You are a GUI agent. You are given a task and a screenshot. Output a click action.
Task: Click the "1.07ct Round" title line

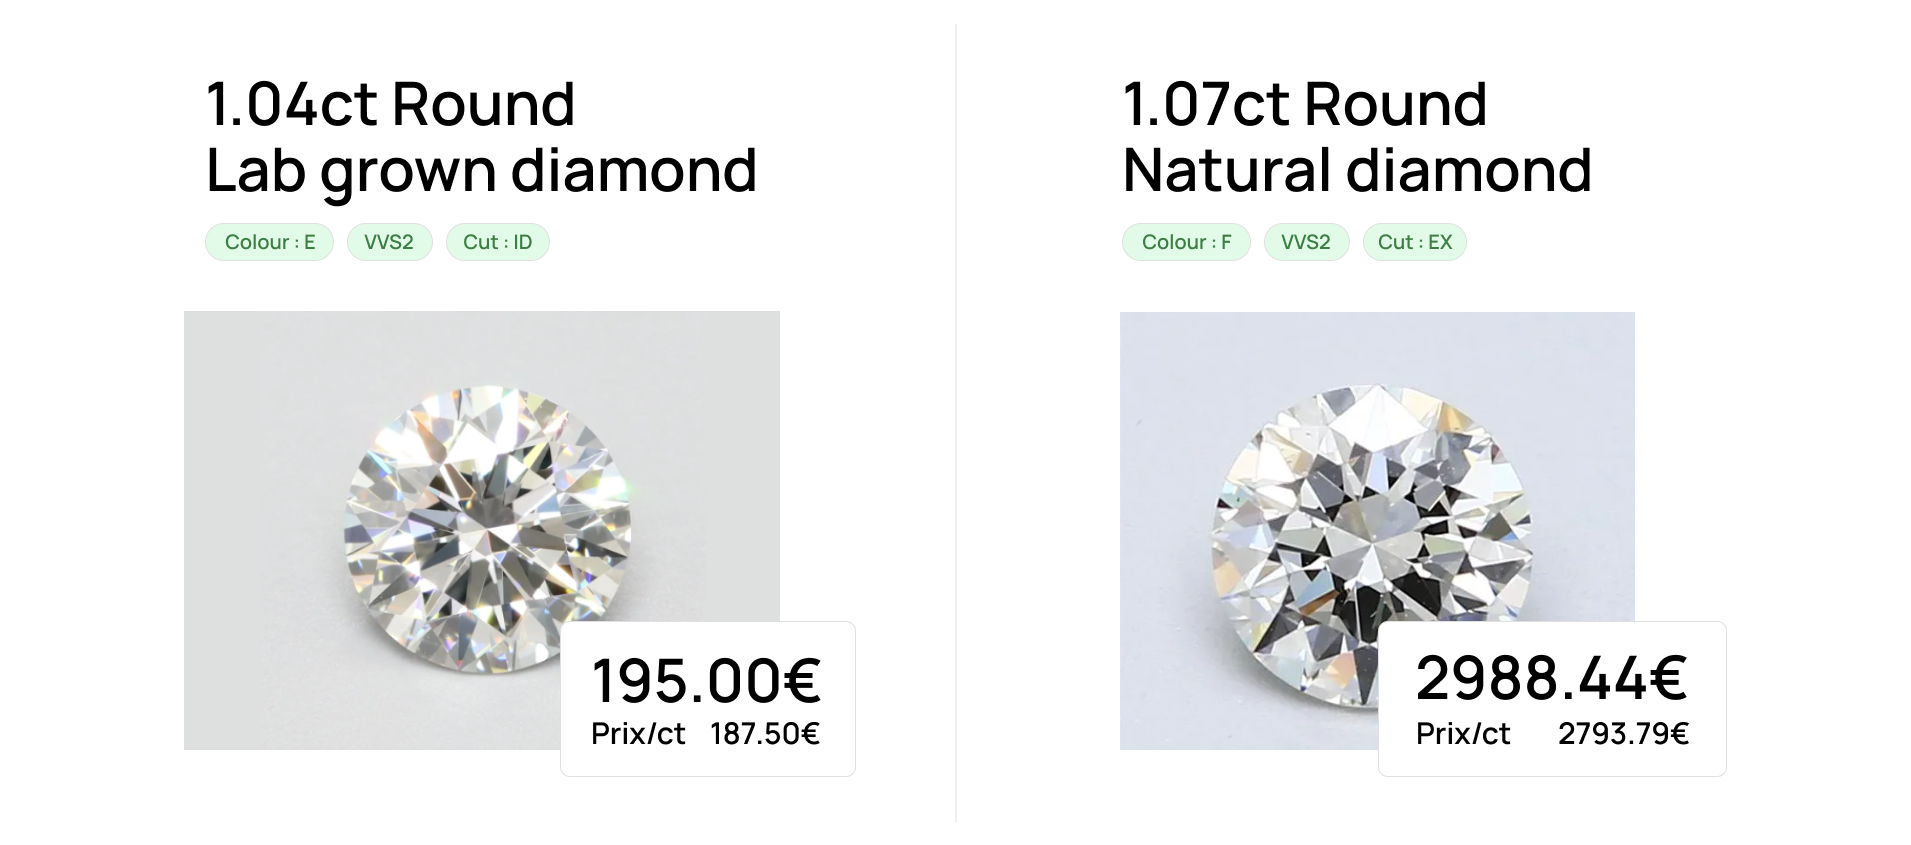[1305, 104]
